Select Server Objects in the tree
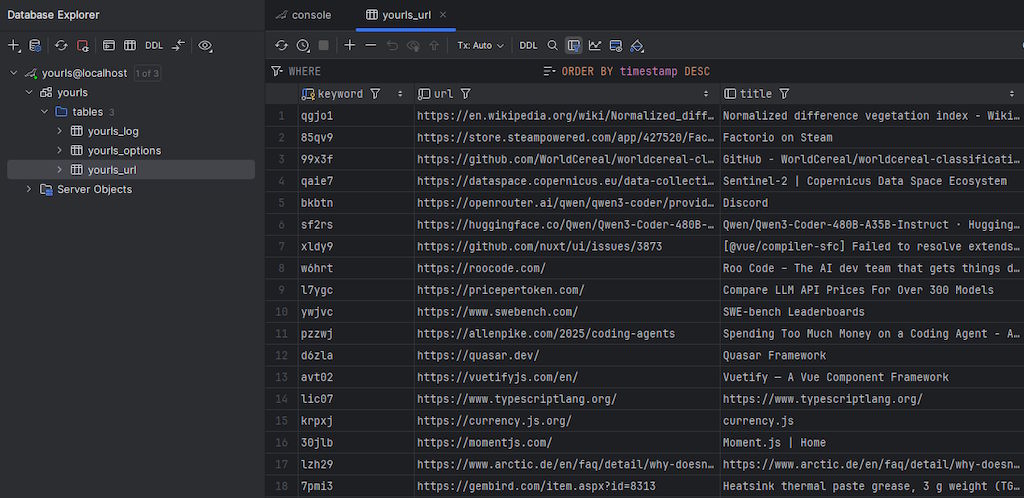Screen dimensions: 1024x498 pos(95,189)
